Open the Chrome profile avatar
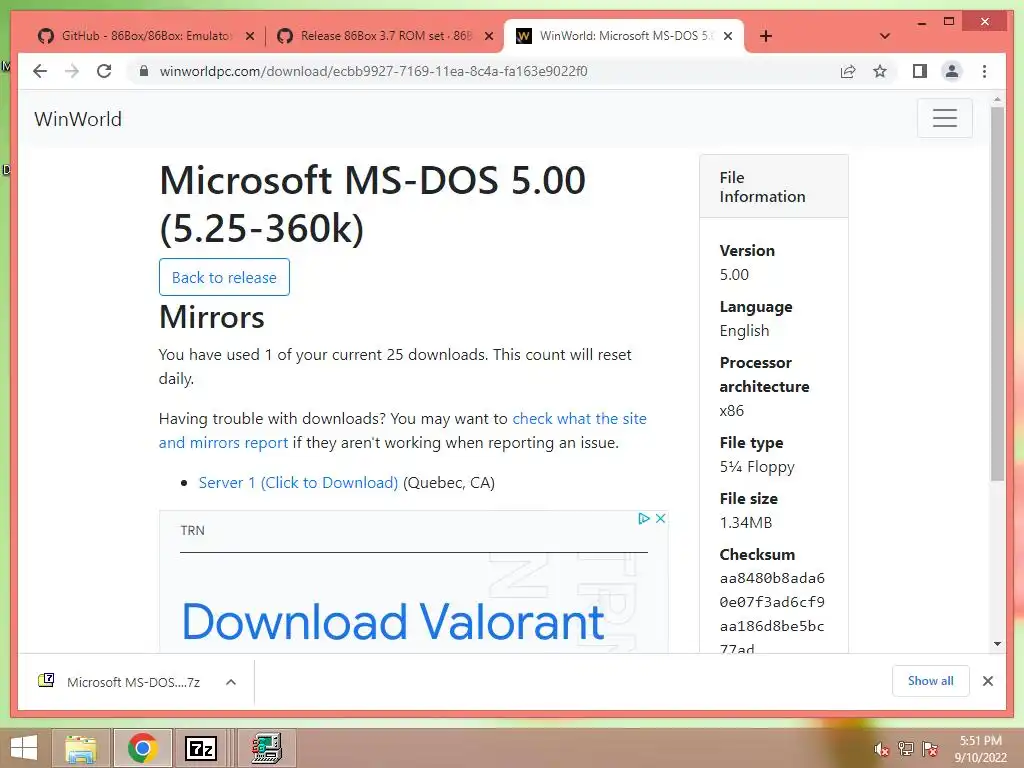This screenshot has width=1024, height=768. tap(952, 71)
